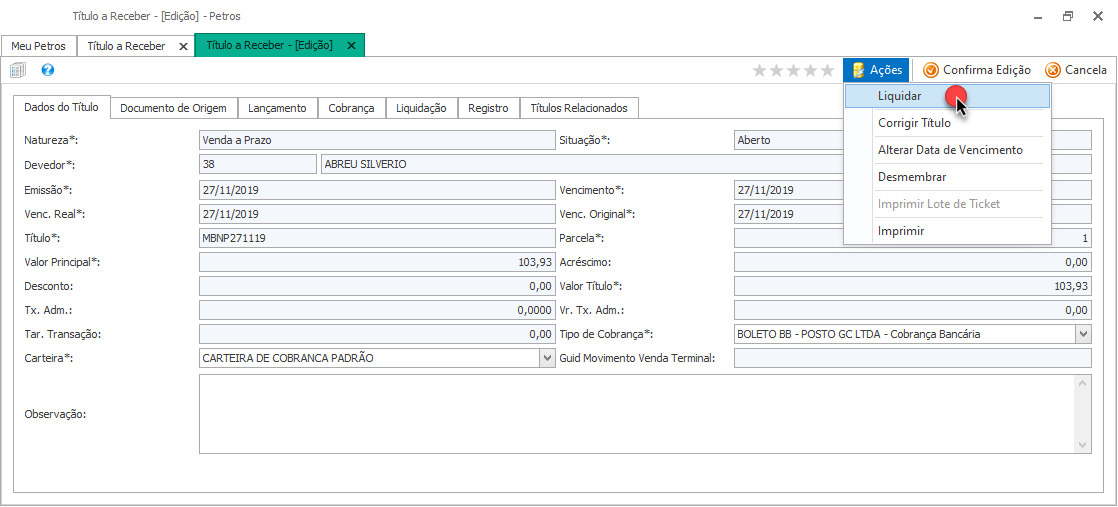1118x507 pixels.
Task: Expand the Carteira dropdown arrow
Action: point(548,358)
